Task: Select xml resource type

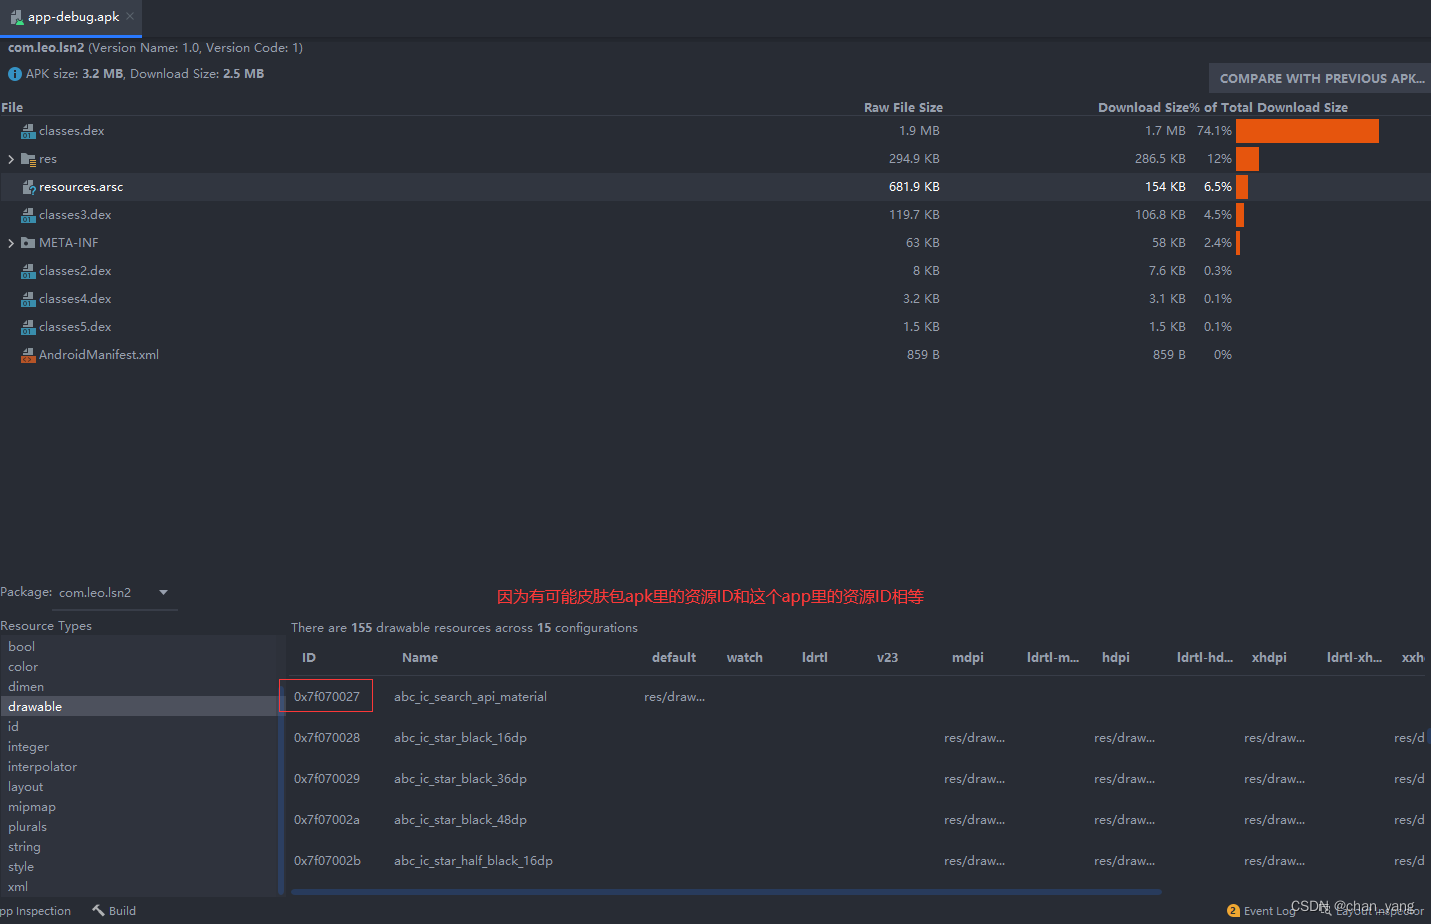Action: [x=140, y=887]
